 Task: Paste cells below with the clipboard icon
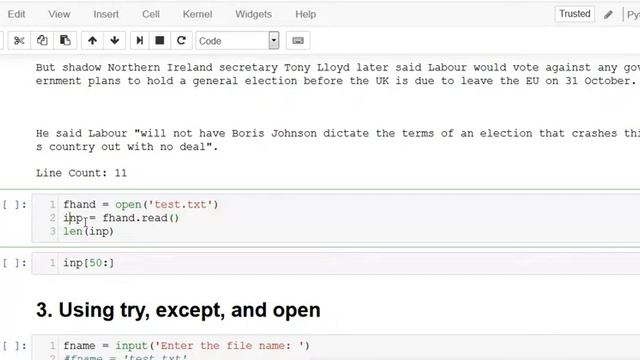click(65, 40)
